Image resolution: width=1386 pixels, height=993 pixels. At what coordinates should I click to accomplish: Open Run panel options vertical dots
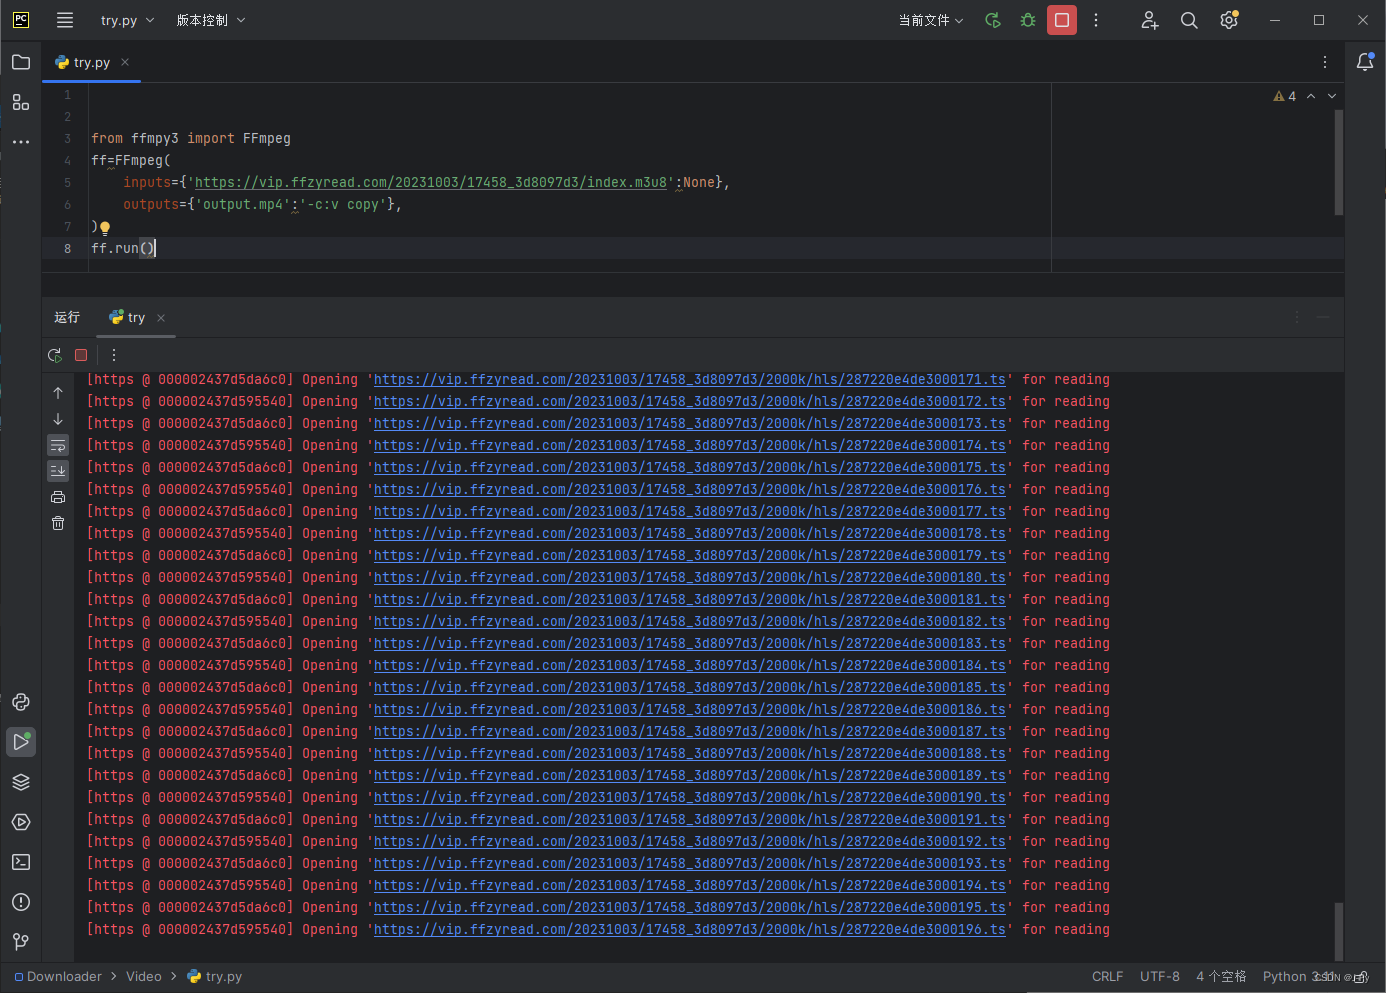1297,317
